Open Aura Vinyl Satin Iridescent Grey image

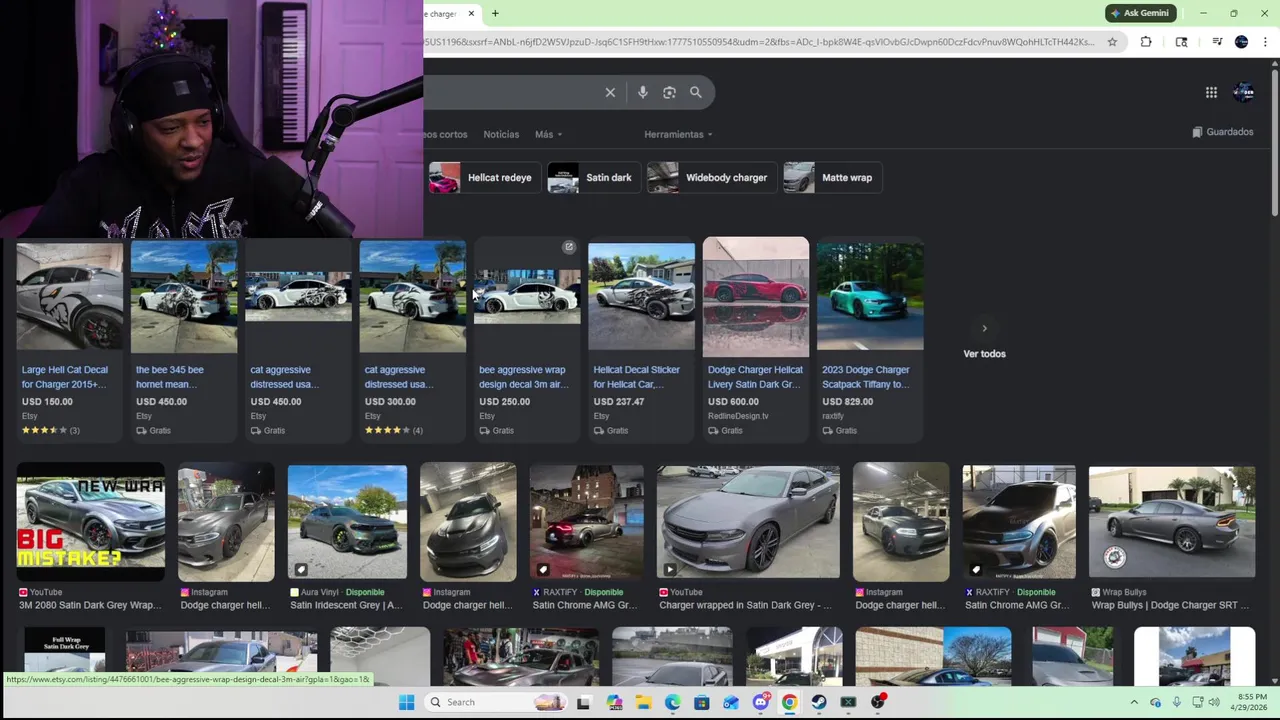347,521
